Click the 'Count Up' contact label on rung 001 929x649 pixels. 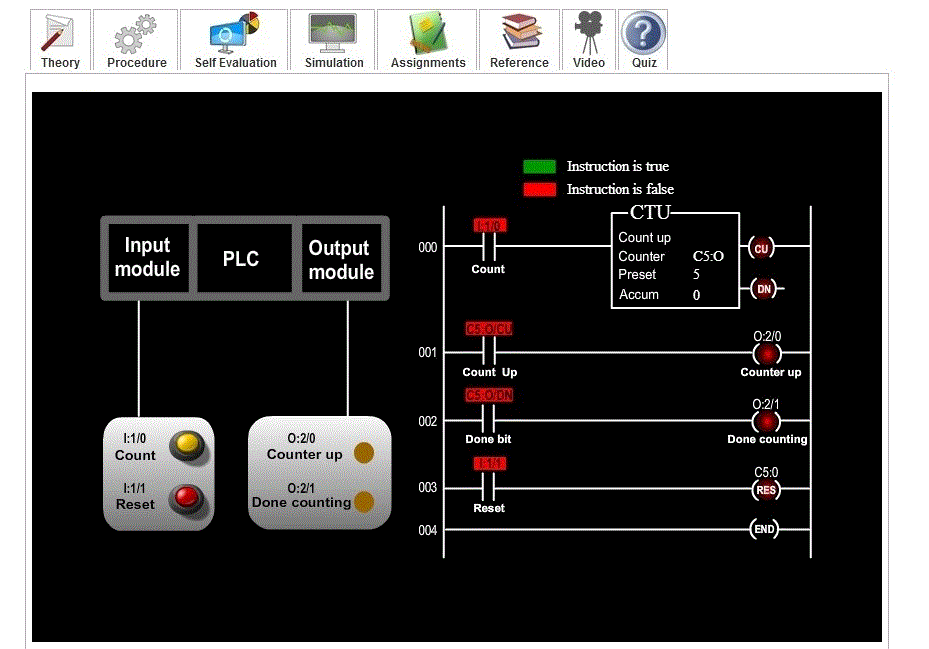tap(490, 372)
